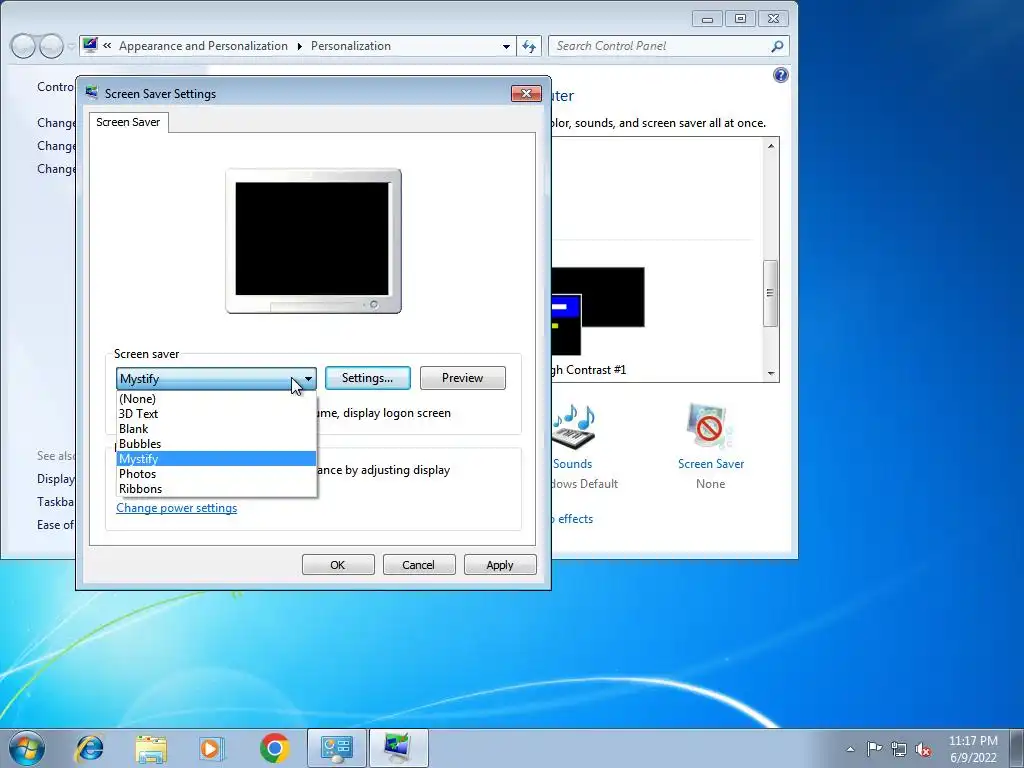The width and height of the screenshot is (1024, 768).
Task: Click themes list scroll down arrow
Action: point(771,374)
